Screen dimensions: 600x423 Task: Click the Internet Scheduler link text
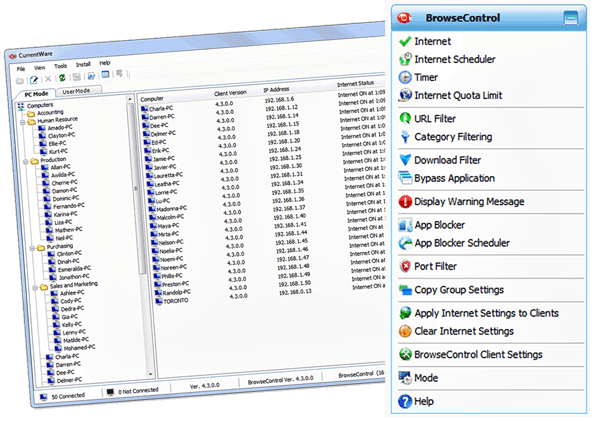click(x=455, y=59)
